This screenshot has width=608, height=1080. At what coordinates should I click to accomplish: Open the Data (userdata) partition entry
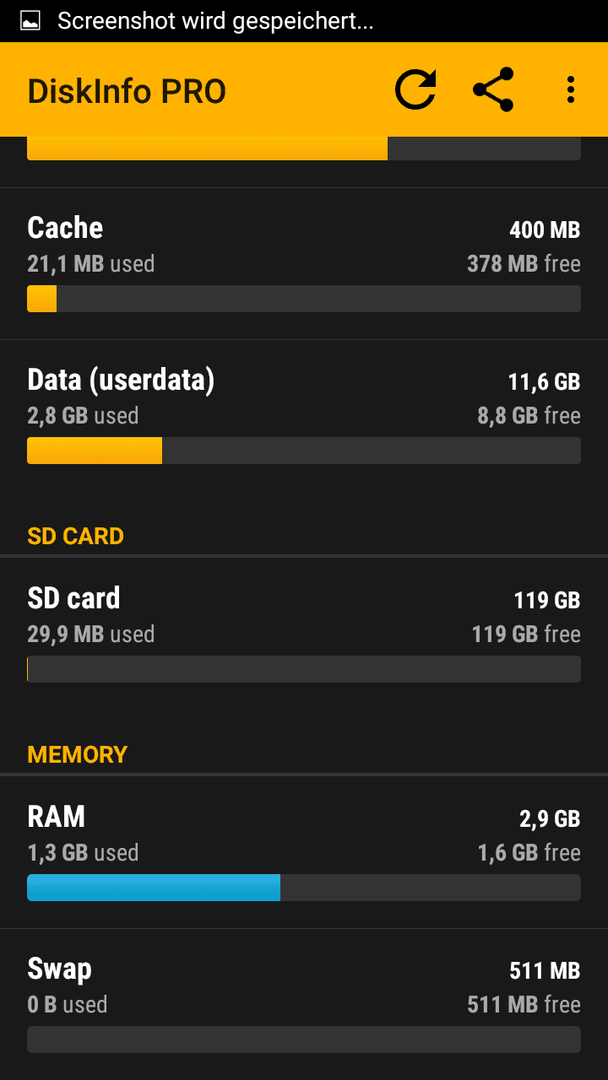(x=304, y=415)
